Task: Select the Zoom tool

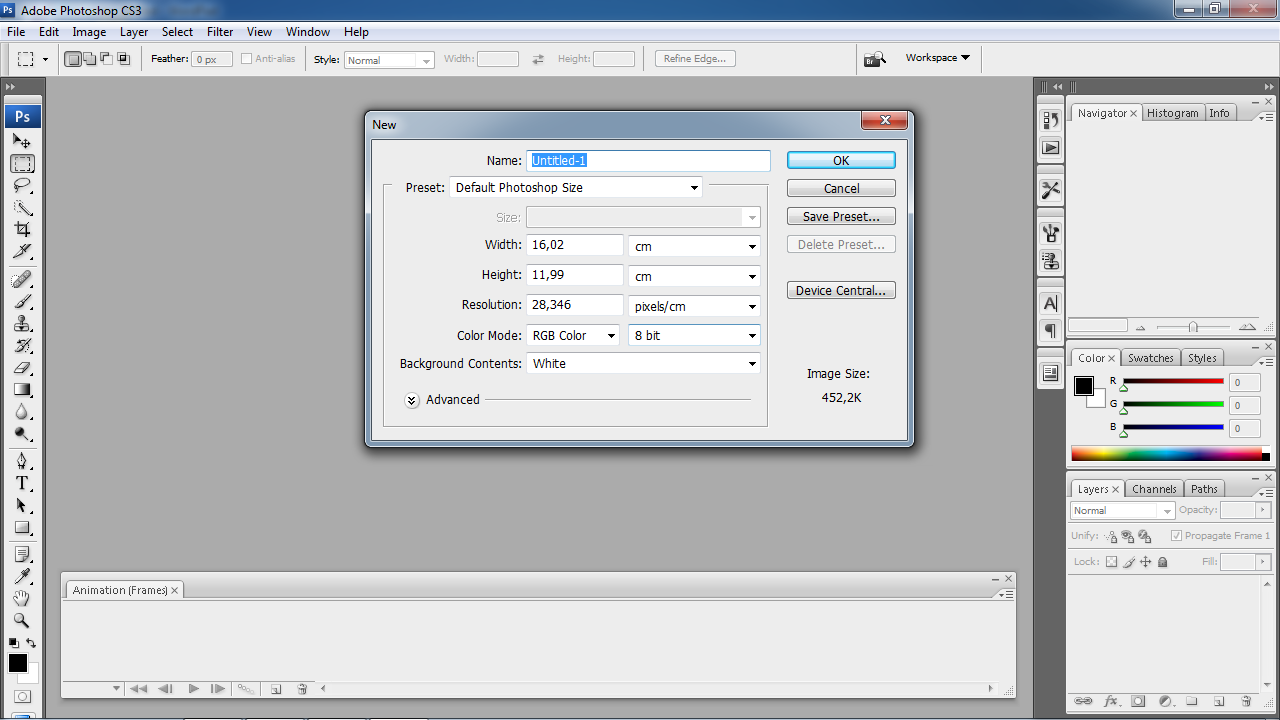Action: 22,621
